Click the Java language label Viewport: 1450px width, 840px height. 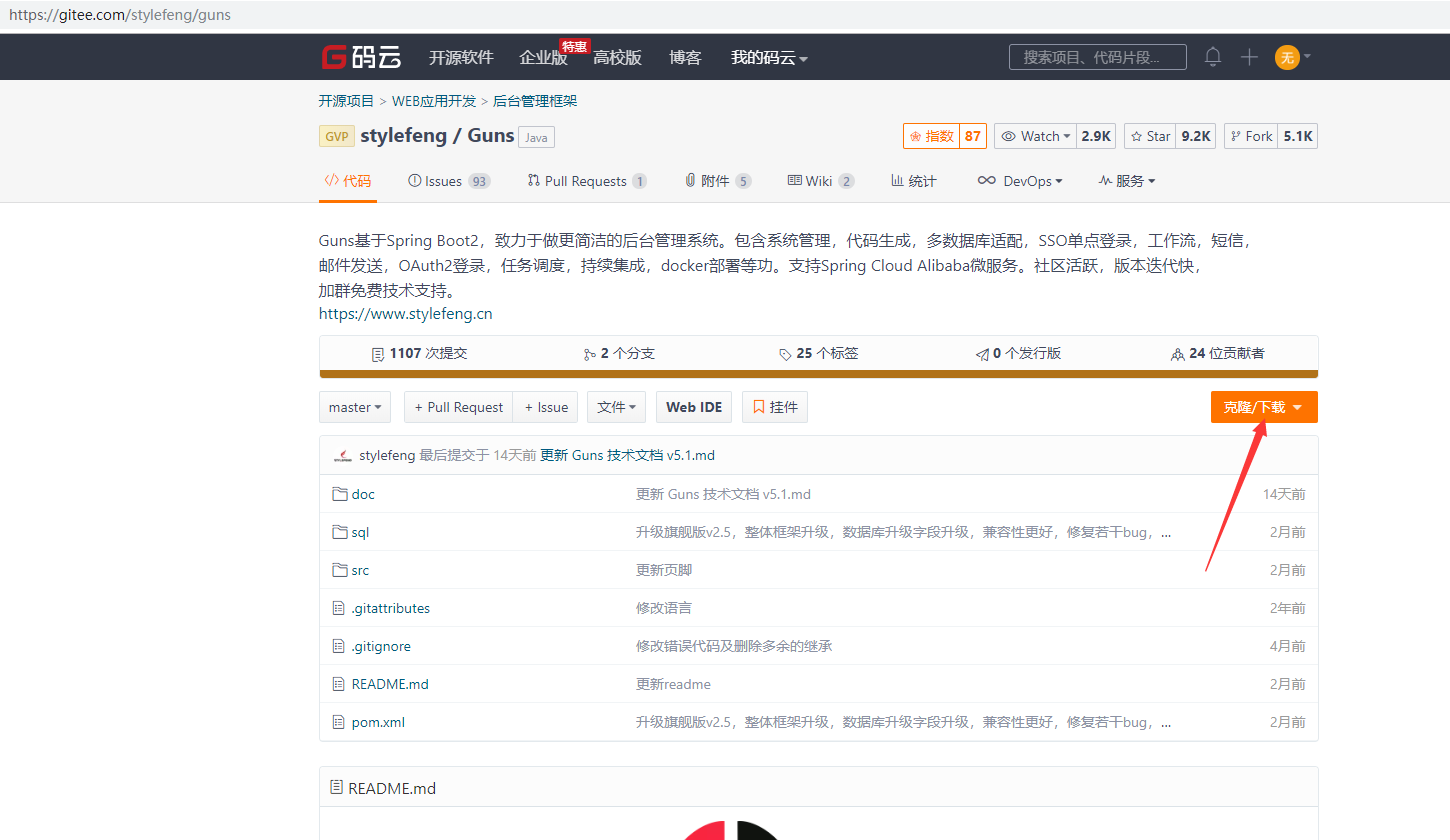tap(536, 137)
